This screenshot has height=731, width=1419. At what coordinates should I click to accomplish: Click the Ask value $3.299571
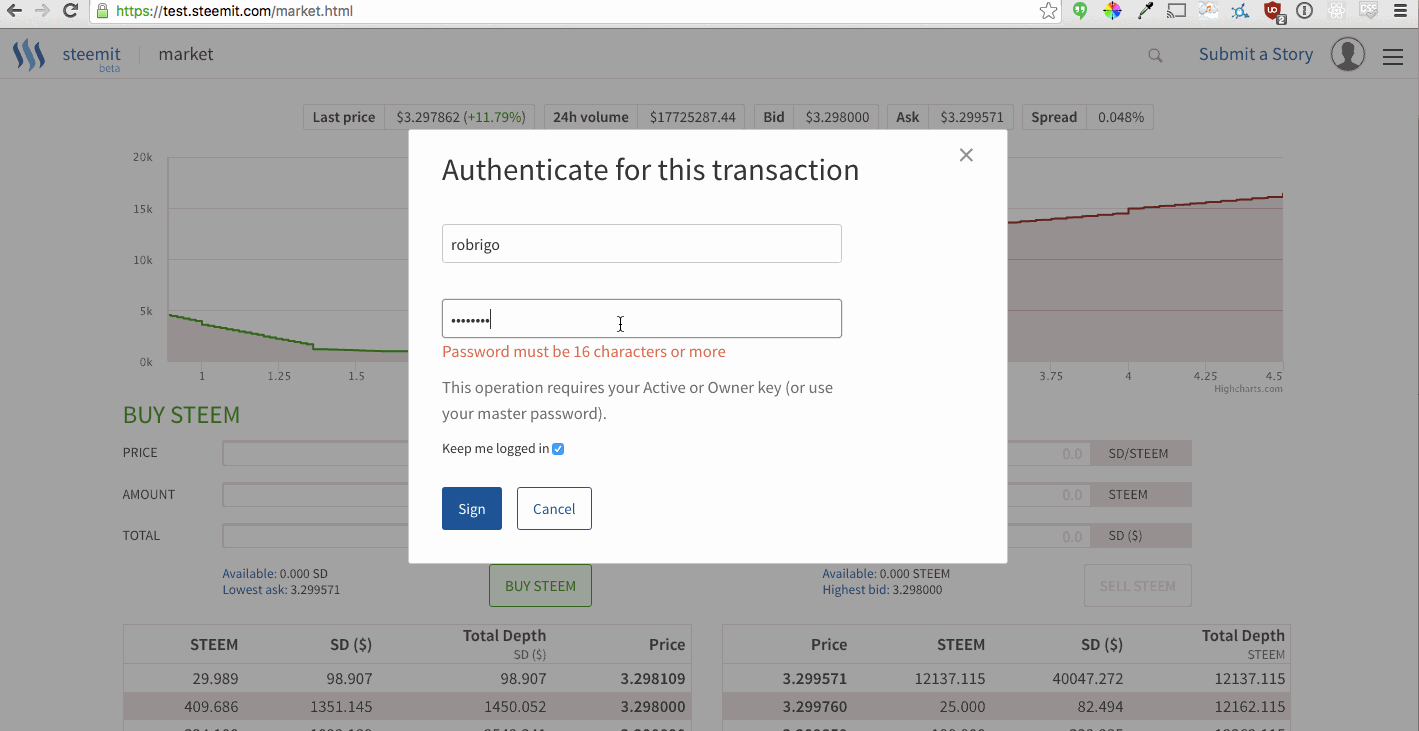tap(971, 117)
